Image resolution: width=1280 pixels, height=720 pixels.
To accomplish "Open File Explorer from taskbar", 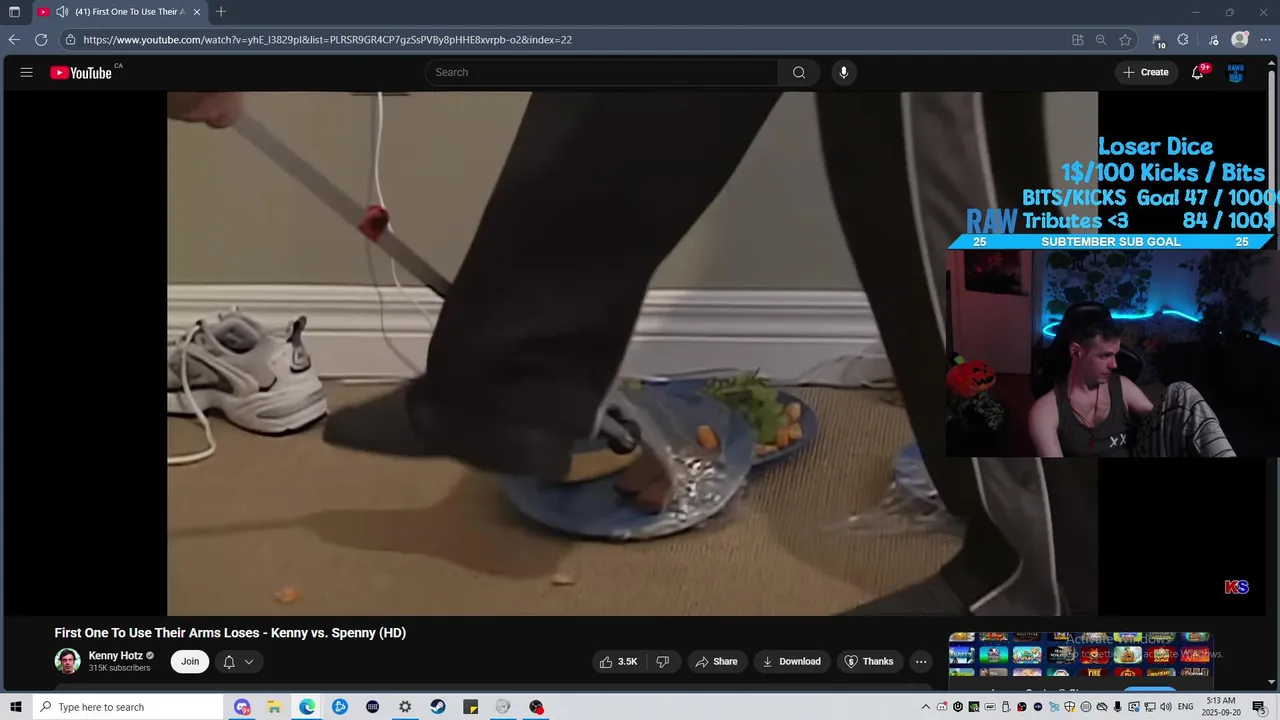I will click(274, 707).
